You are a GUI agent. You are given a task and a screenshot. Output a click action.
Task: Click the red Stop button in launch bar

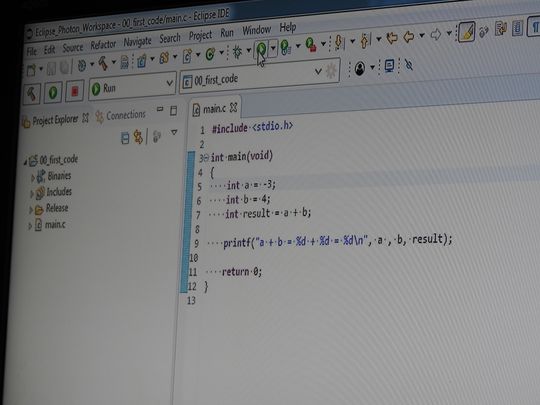point(74,92)
